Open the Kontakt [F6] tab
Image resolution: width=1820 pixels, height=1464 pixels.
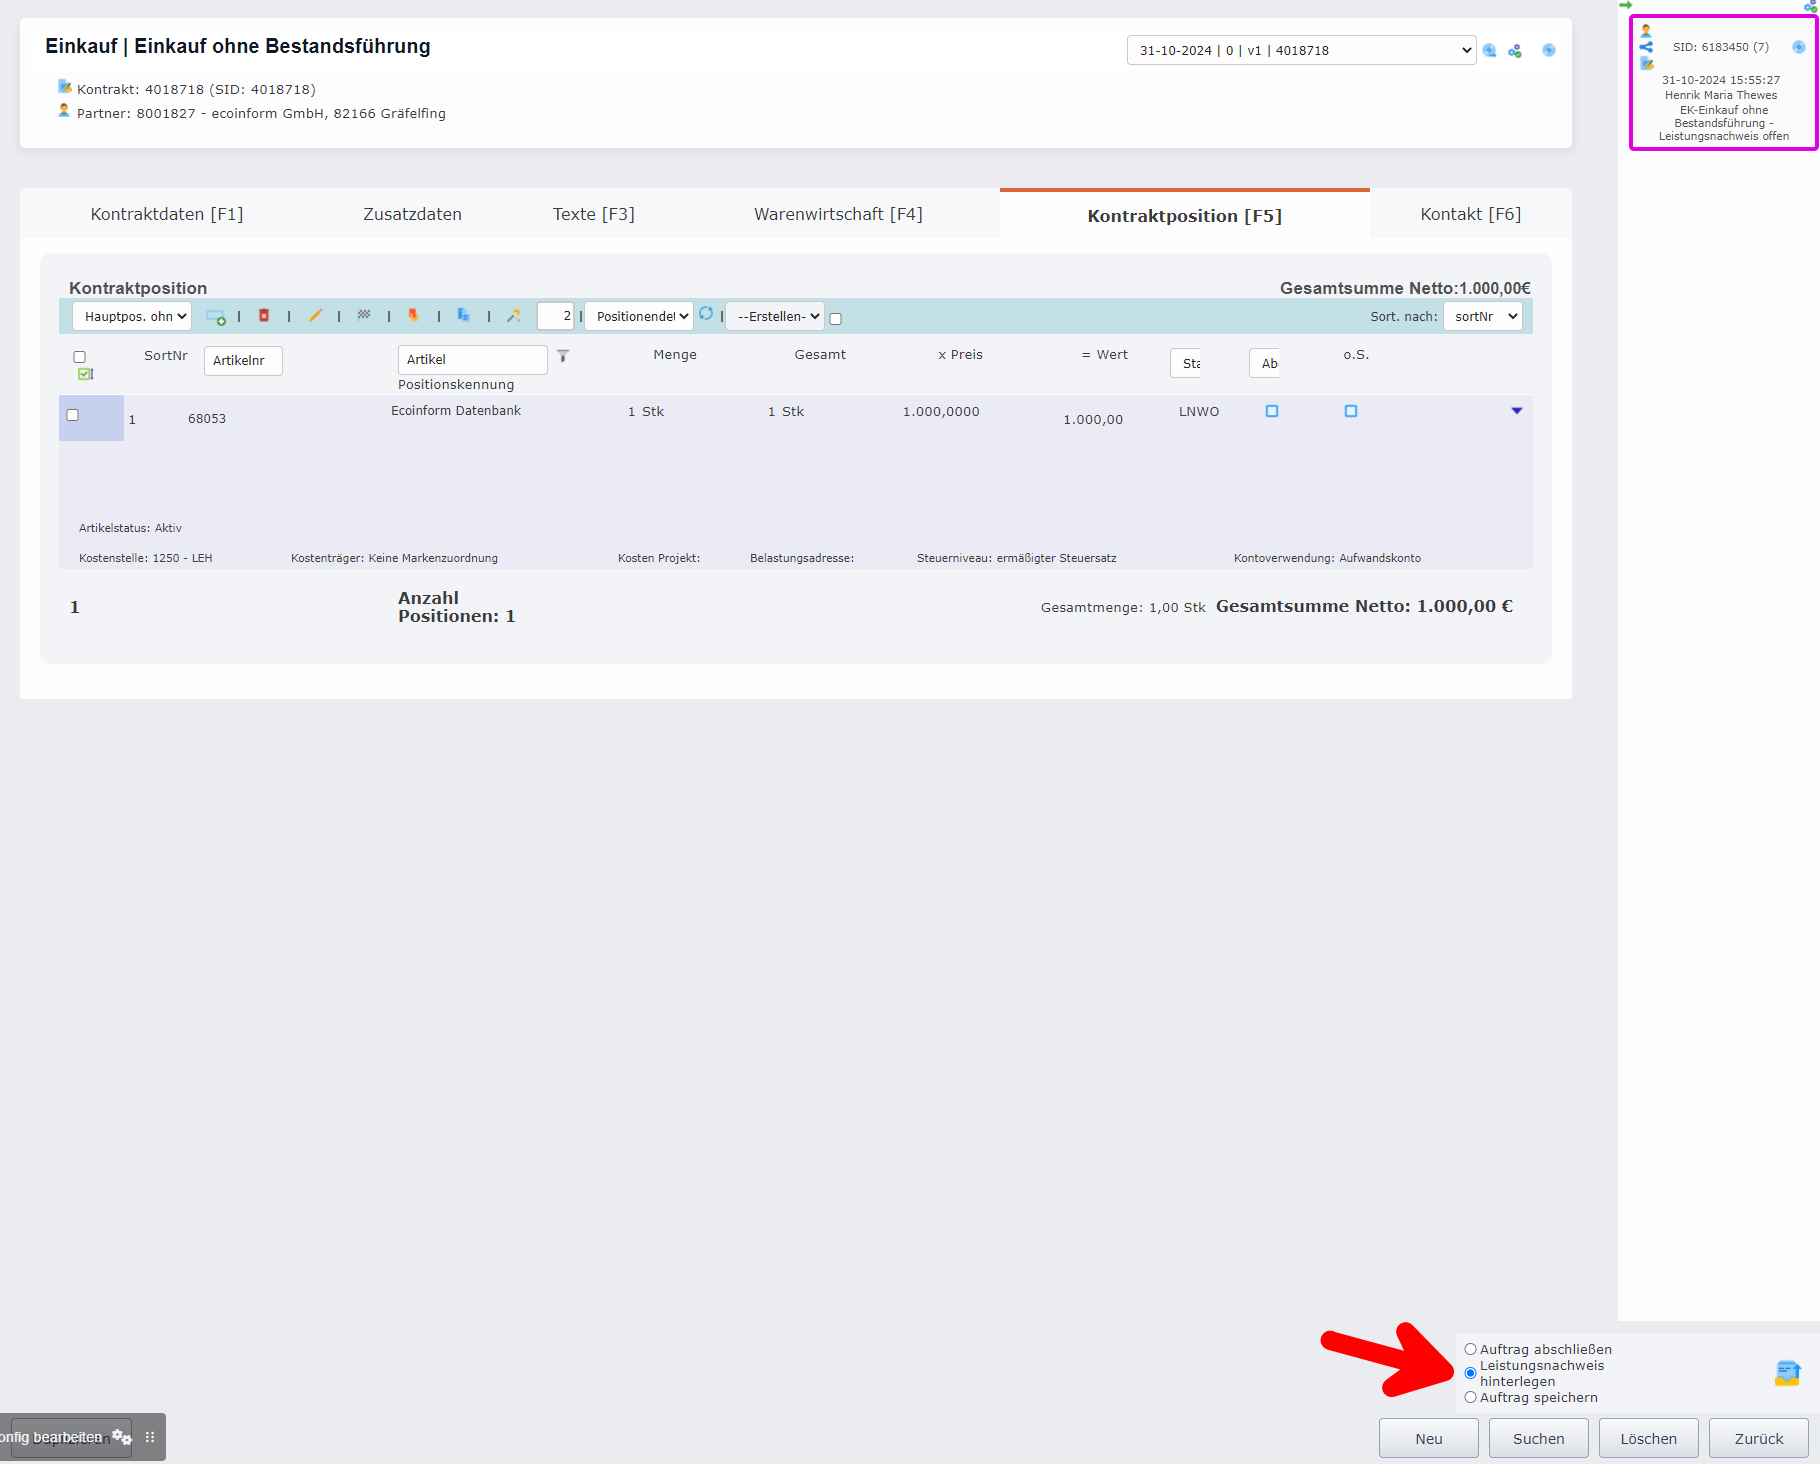(1470, 213)
